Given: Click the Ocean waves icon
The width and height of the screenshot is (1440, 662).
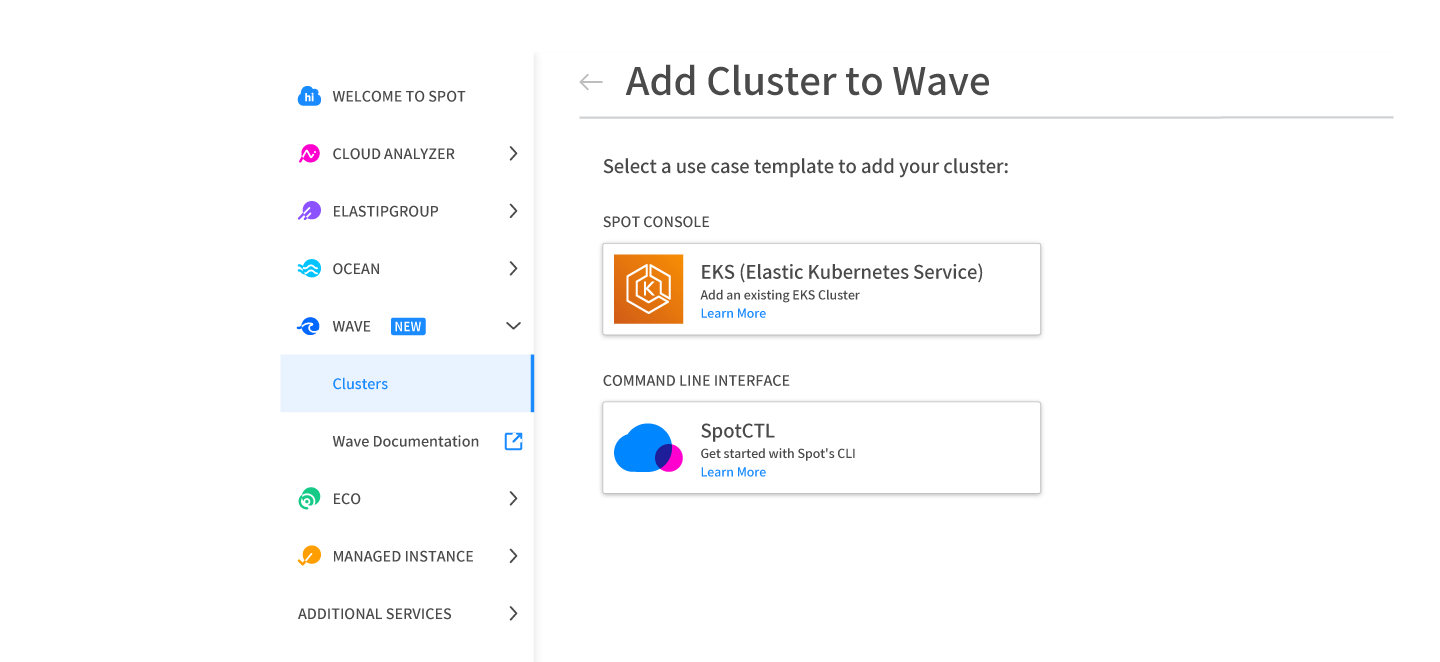Looking at the screenshot, I should pos(309,269).
